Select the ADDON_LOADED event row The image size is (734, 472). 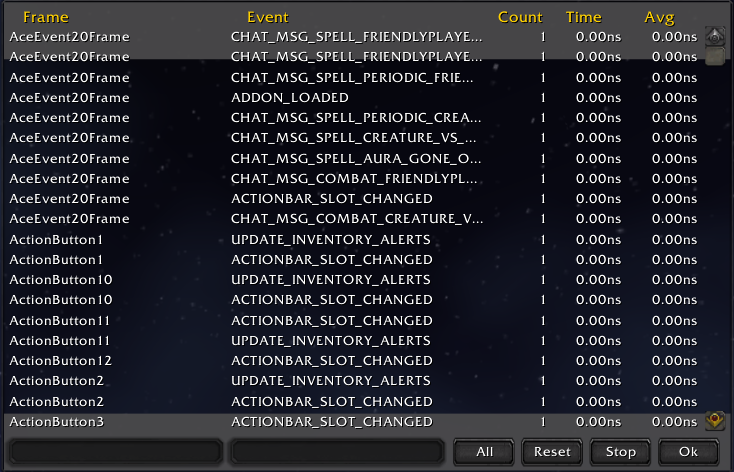pyautogui.click(x=289, y=98)
